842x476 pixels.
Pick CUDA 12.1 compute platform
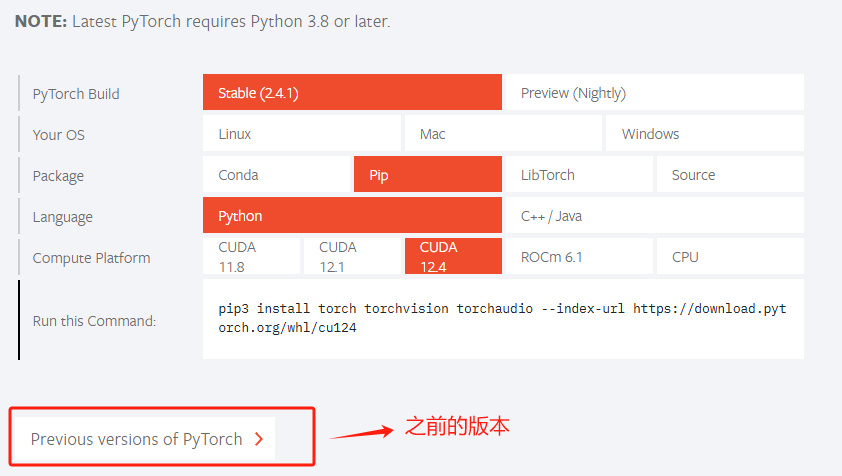click(352, 256)
